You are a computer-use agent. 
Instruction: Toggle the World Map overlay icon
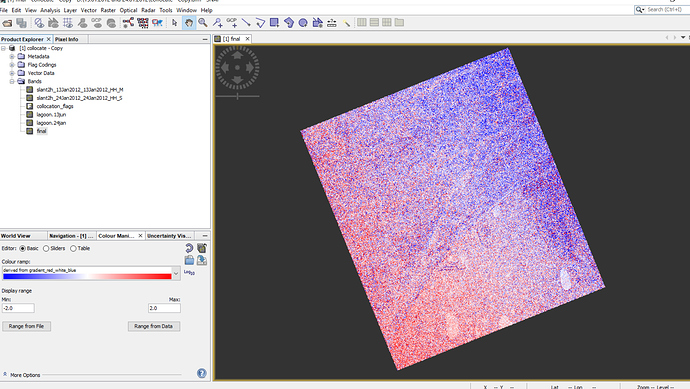(111, 23)
